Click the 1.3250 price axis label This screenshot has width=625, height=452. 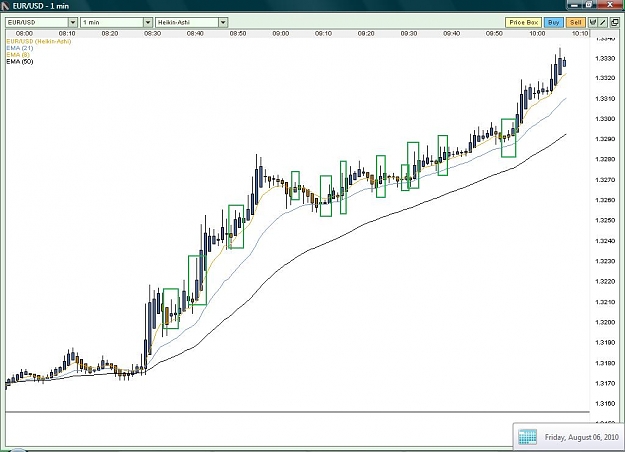click(x=605, y=220)
